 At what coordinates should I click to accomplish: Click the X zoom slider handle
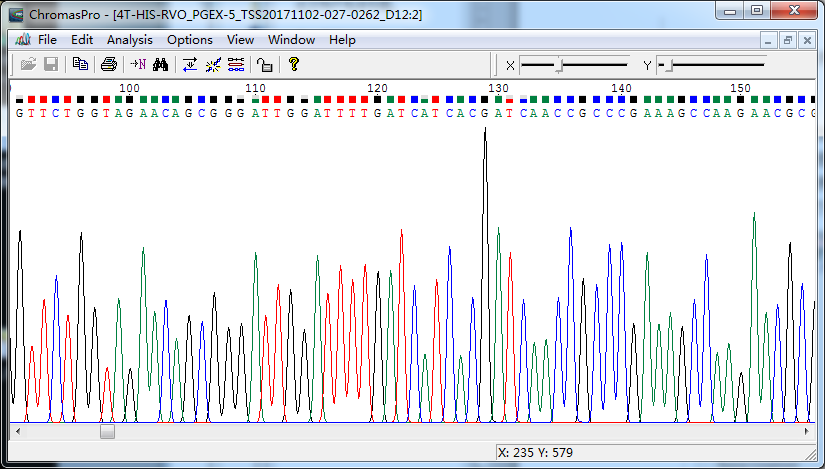(559, 65)
